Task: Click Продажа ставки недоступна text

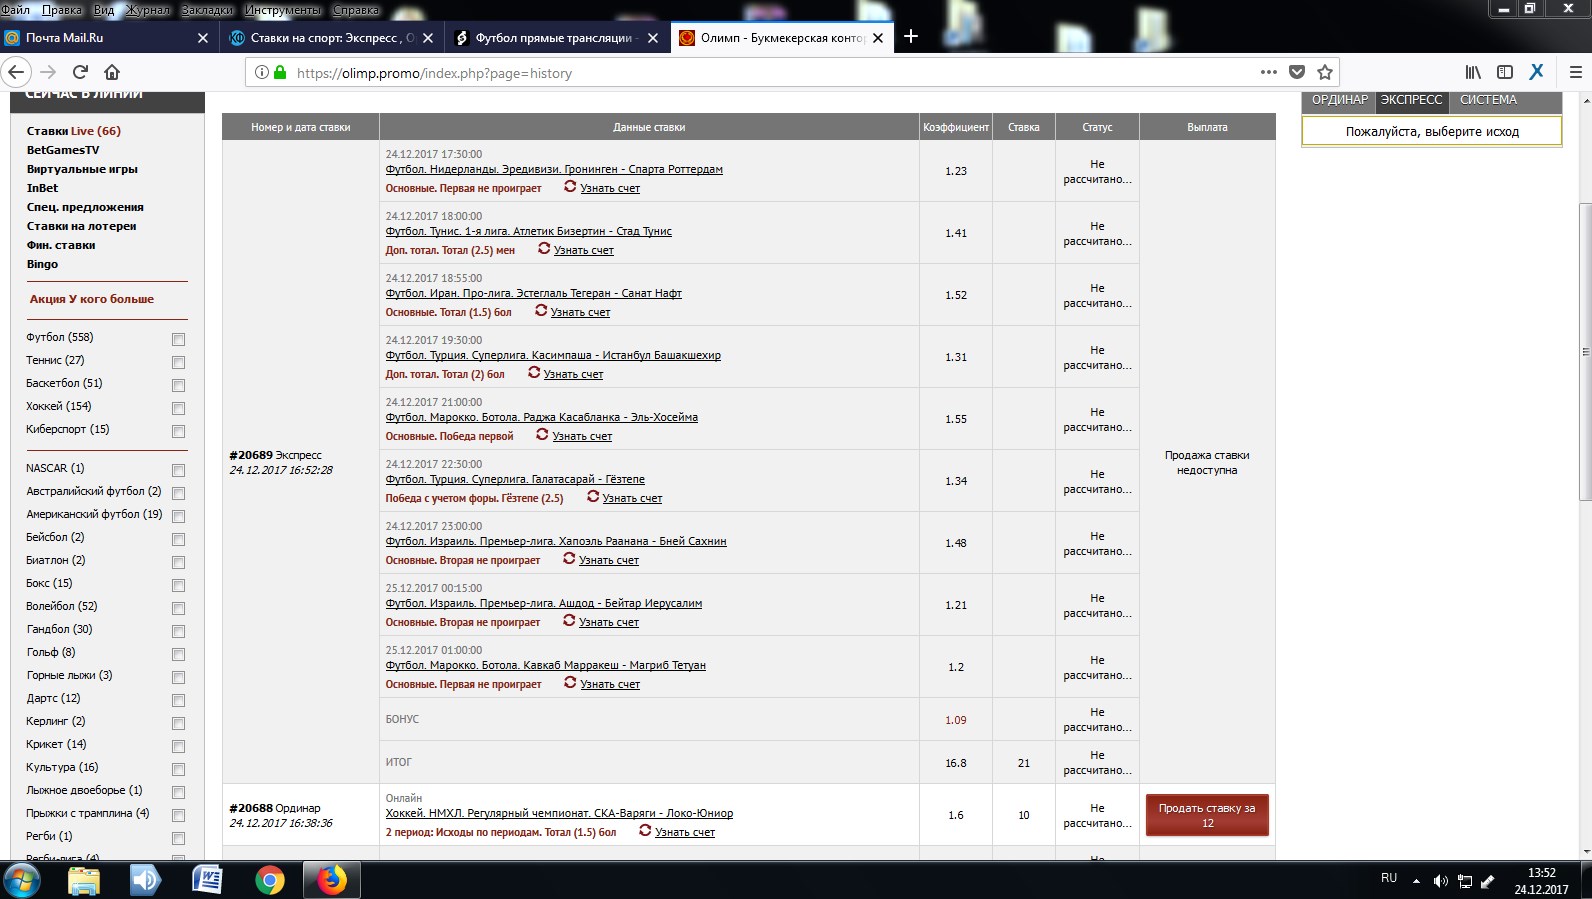Action: 1207,462
